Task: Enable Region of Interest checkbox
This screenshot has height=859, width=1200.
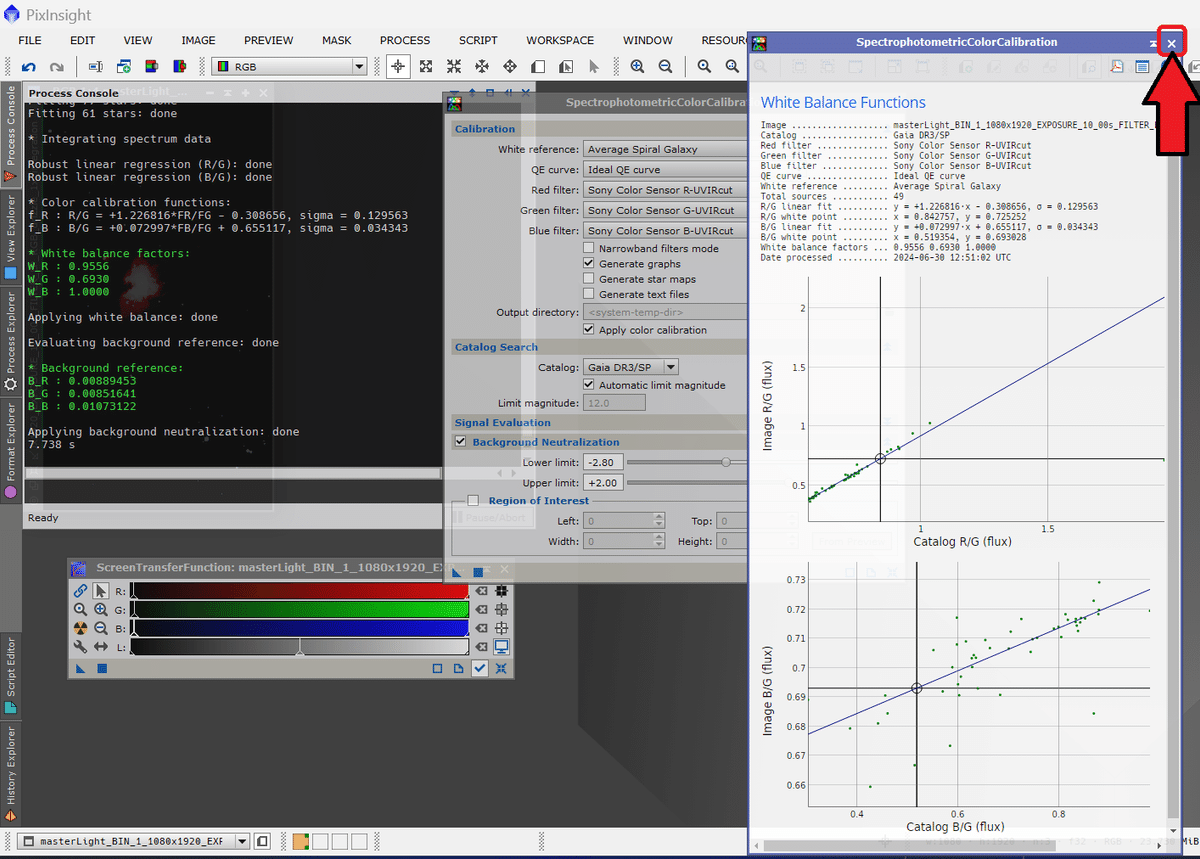Action: 474,500
